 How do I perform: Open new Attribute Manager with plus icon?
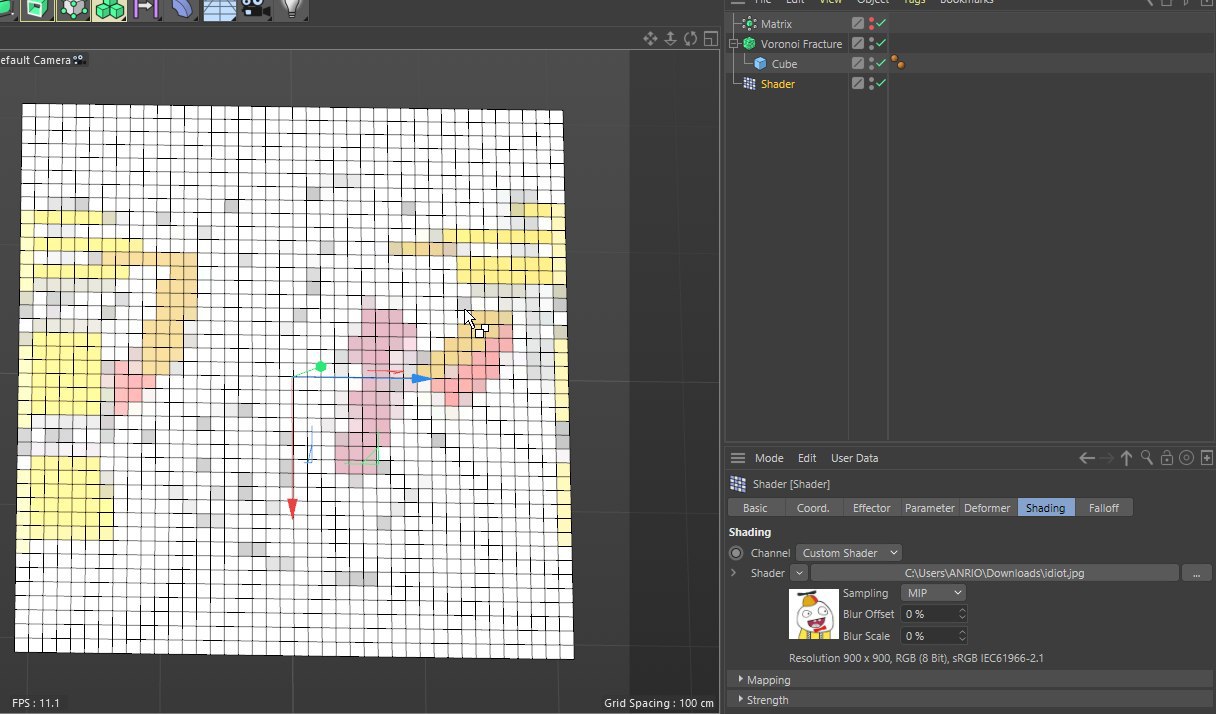click(1207, 458)
